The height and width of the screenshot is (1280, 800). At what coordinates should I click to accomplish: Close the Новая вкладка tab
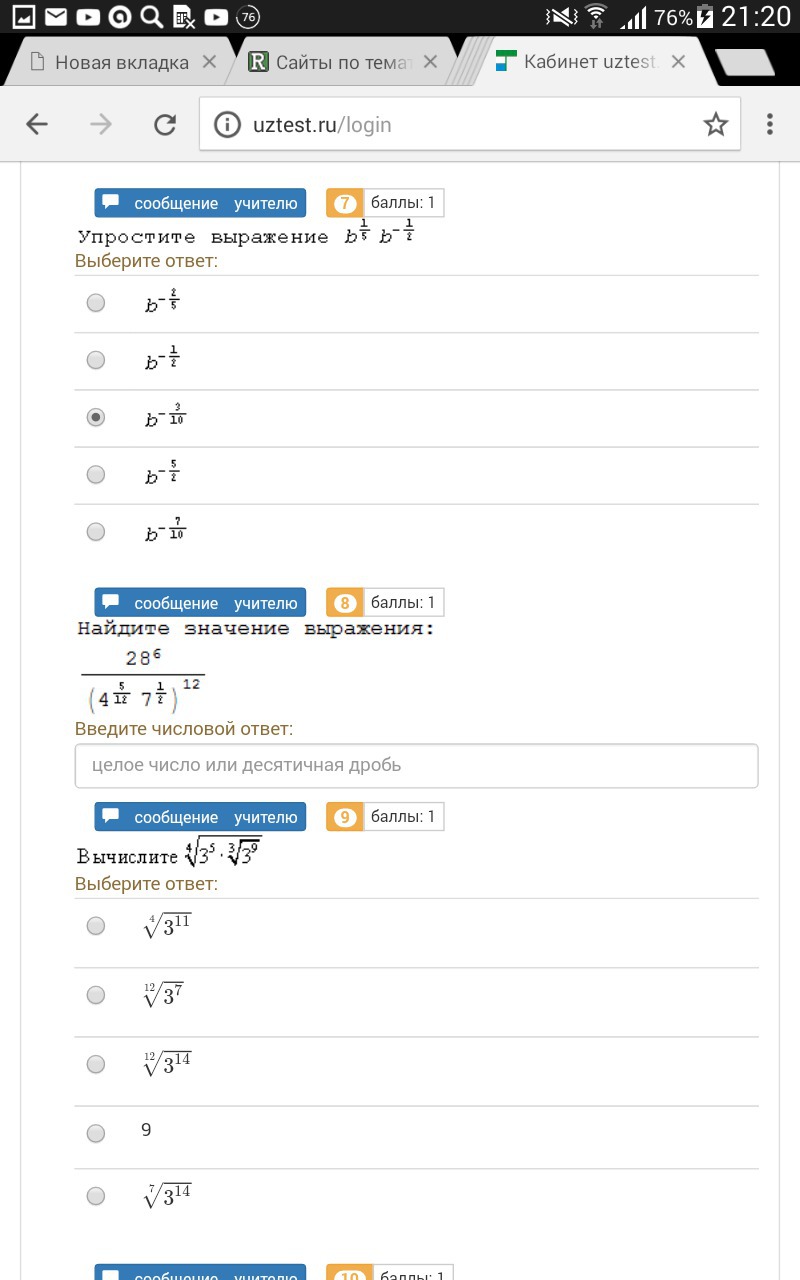click(209, 62)
